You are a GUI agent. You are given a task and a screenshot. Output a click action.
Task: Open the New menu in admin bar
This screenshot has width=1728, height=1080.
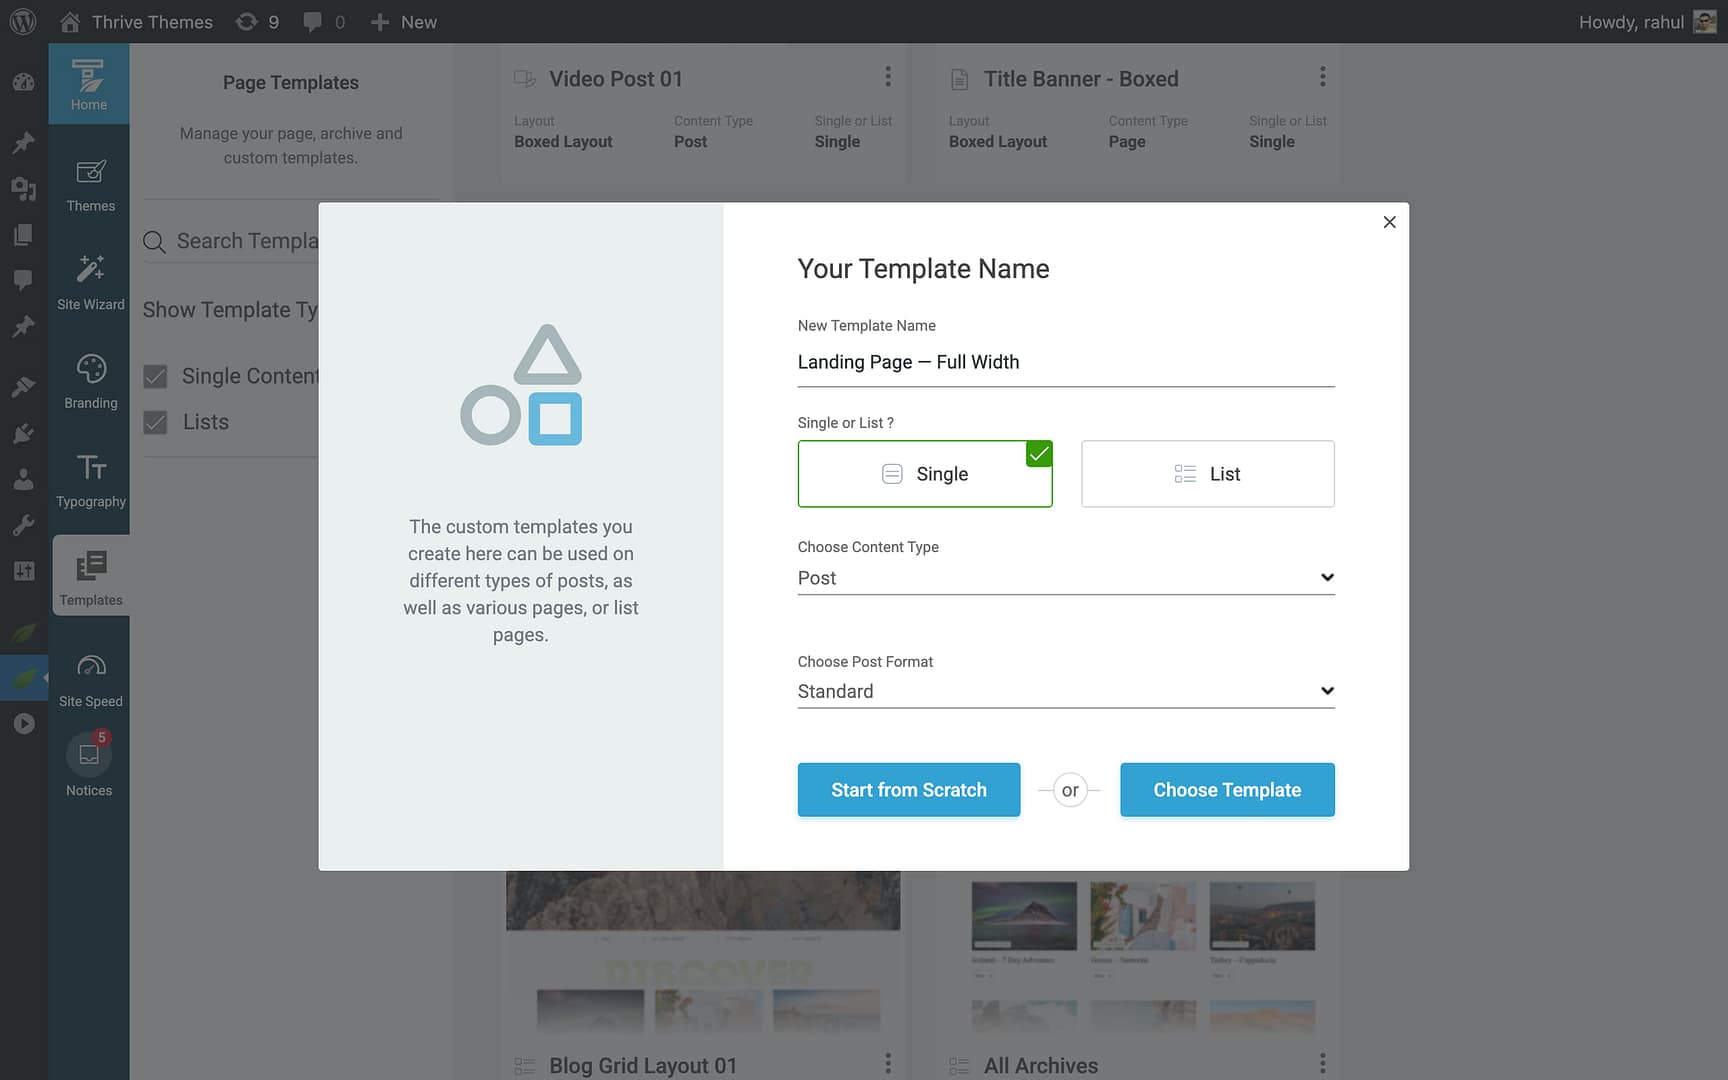click(403, 21)
